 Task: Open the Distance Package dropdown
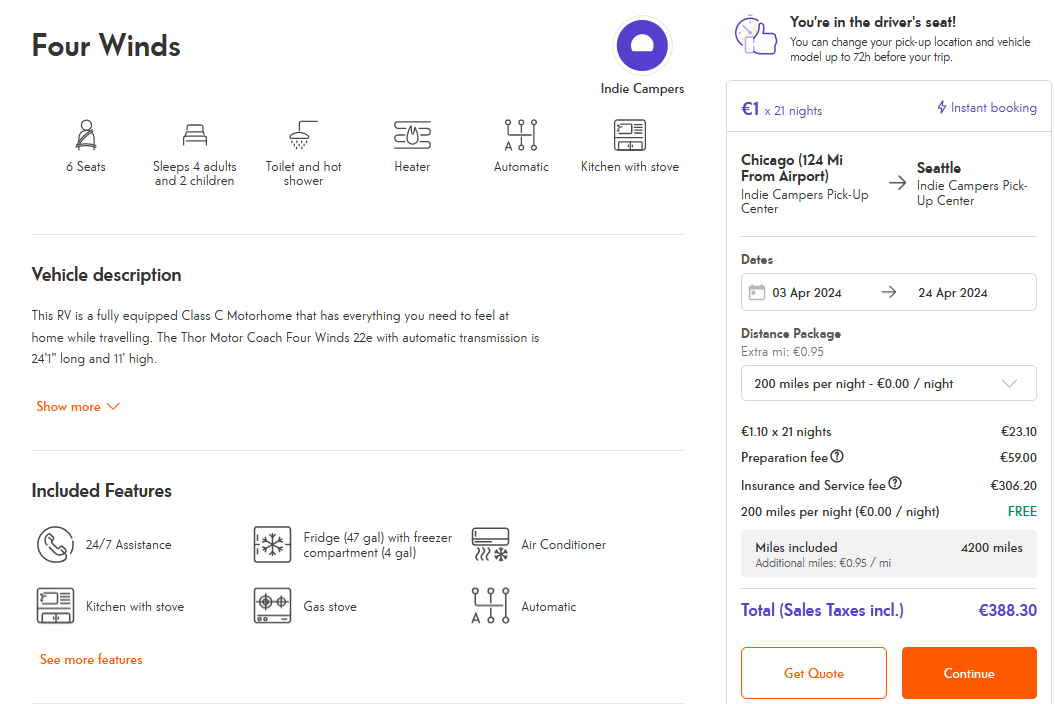[x=888, y=384]
